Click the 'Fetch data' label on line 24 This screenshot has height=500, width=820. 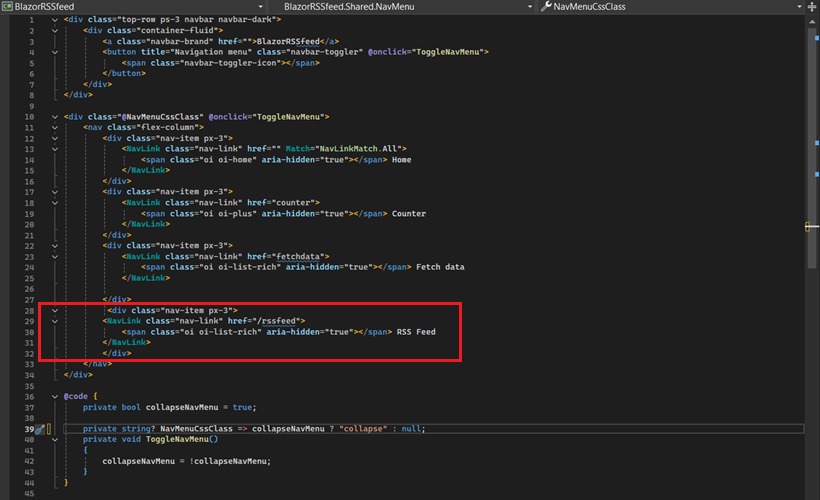(440, 267)
